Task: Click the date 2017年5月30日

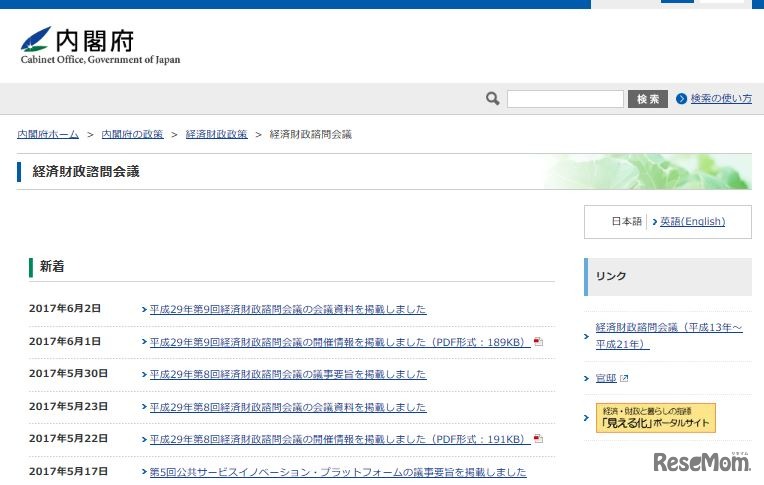Action: (68, 373)
